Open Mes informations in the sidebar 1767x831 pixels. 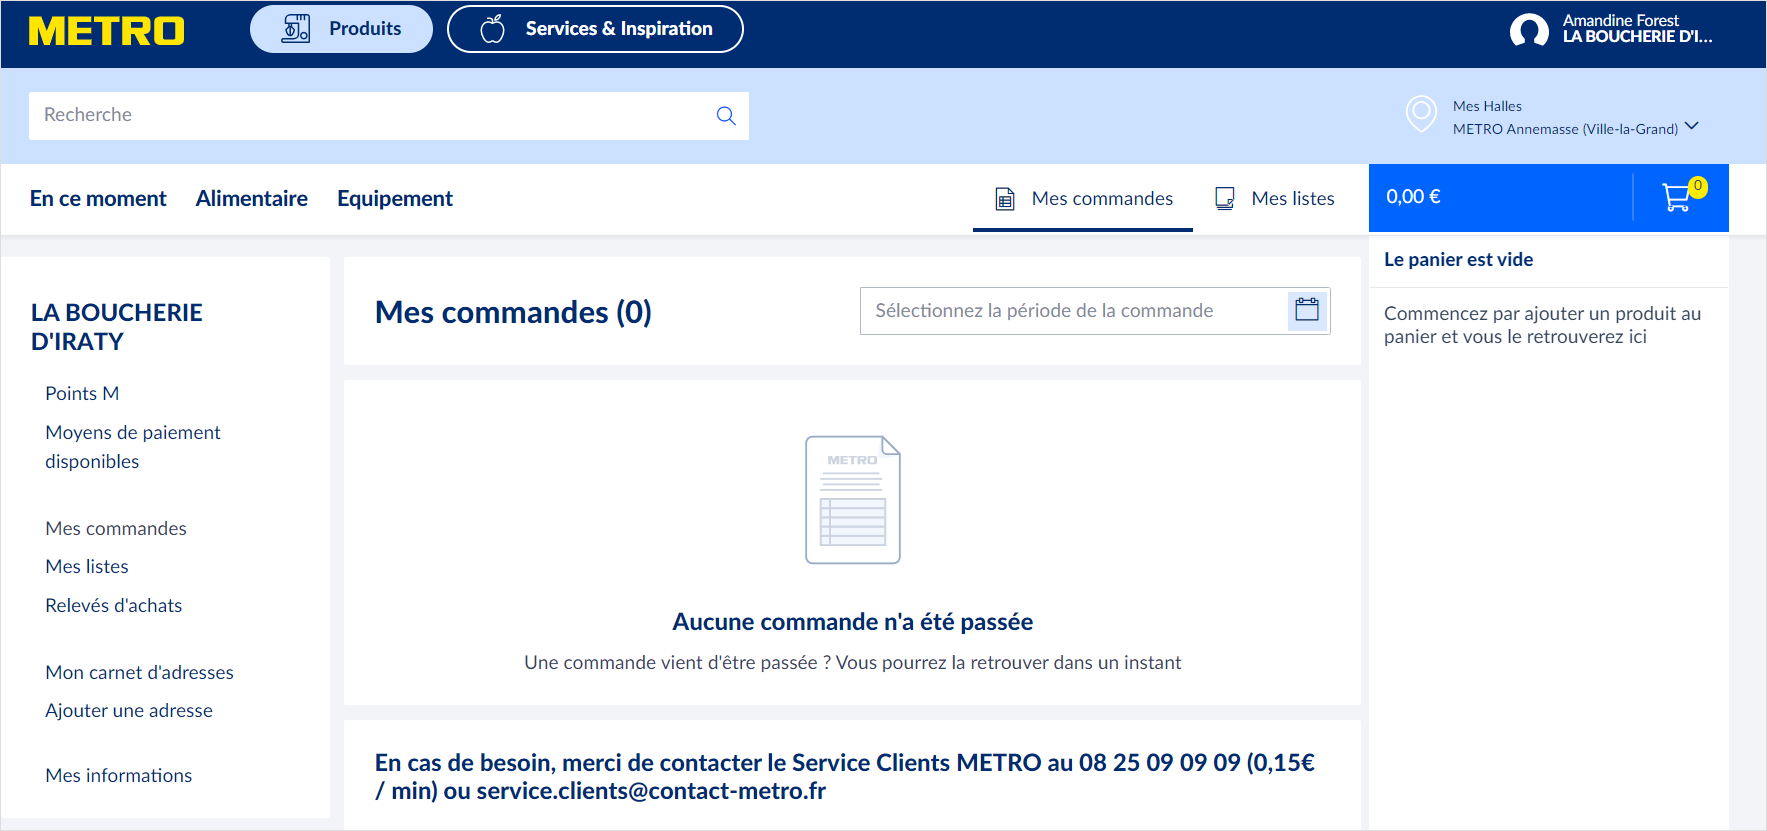pyautogui.click(x=119, y=776)
